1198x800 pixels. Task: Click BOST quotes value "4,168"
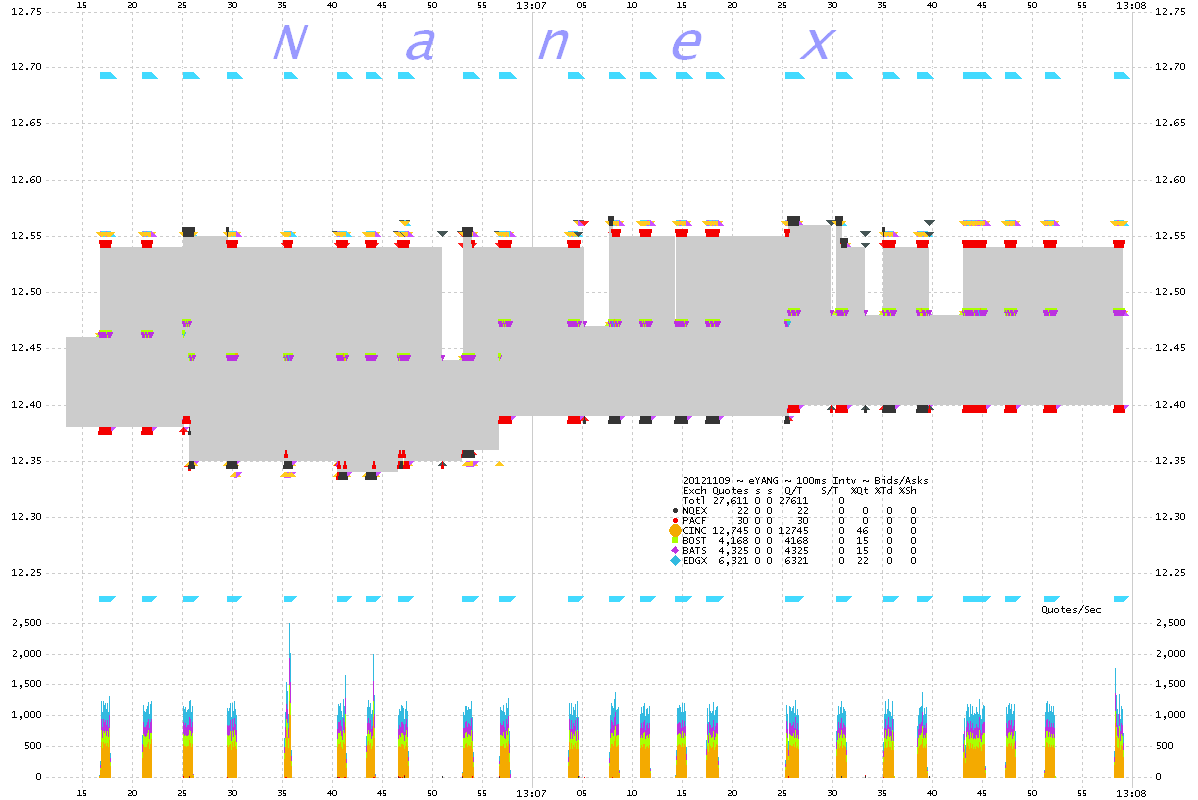(733, 540)
